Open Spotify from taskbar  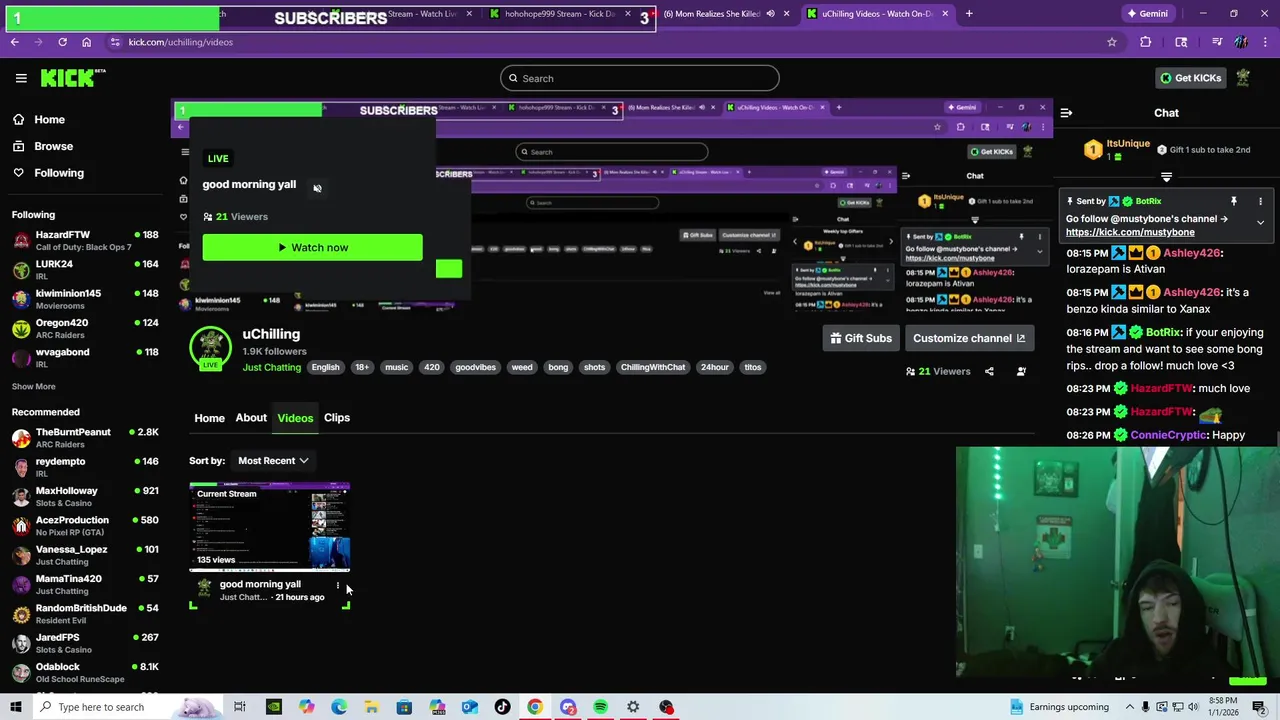tap(600, 707)
